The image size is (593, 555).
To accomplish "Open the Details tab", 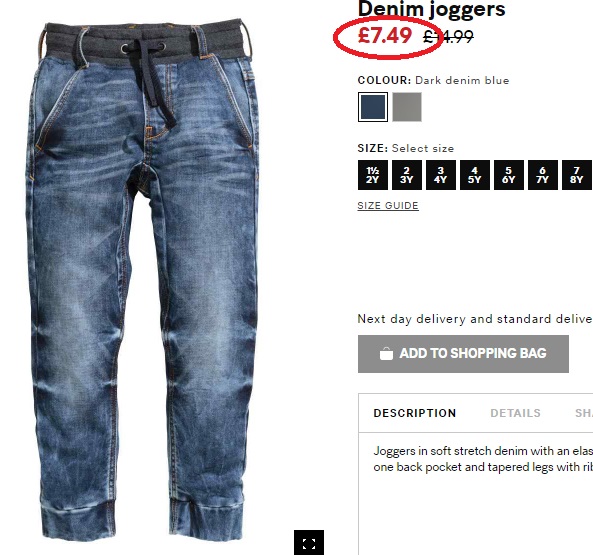I will [515, 413].
